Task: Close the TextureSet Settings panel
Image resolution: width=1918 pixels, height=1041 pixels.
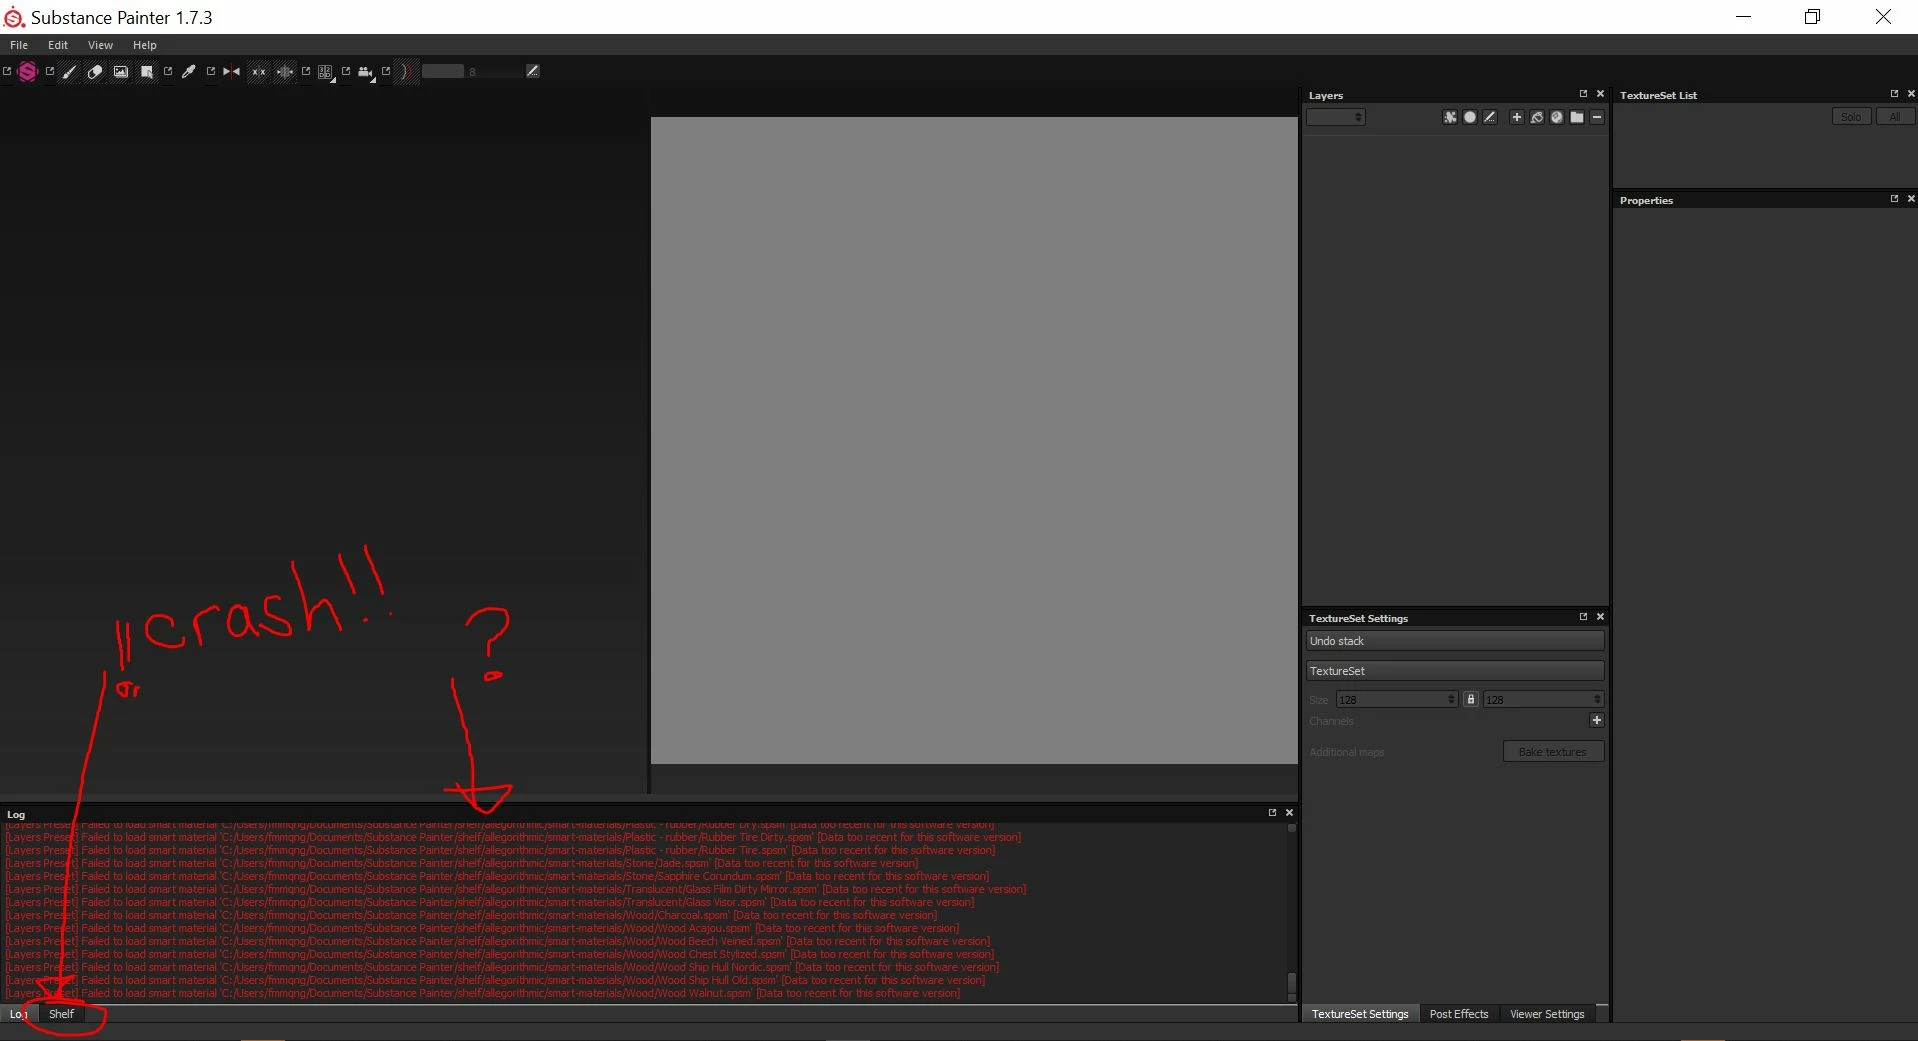Action: click(1600, 617)
